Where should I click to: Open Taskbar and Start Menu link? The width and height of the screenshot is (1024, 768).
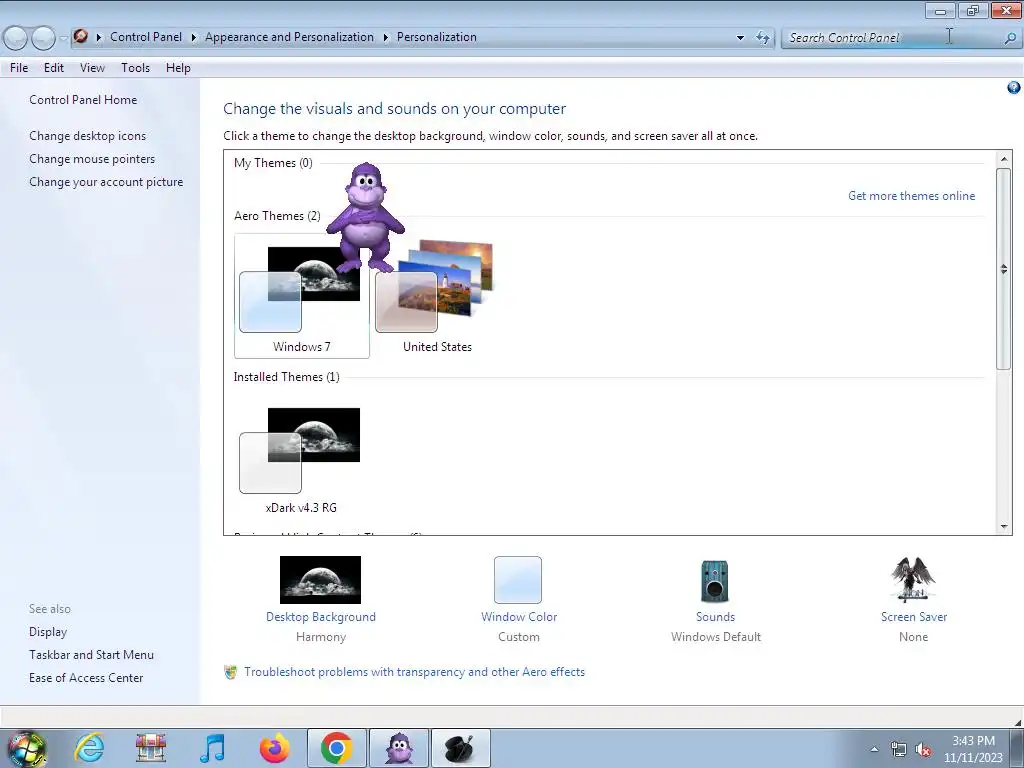click(x=91, y=655)
